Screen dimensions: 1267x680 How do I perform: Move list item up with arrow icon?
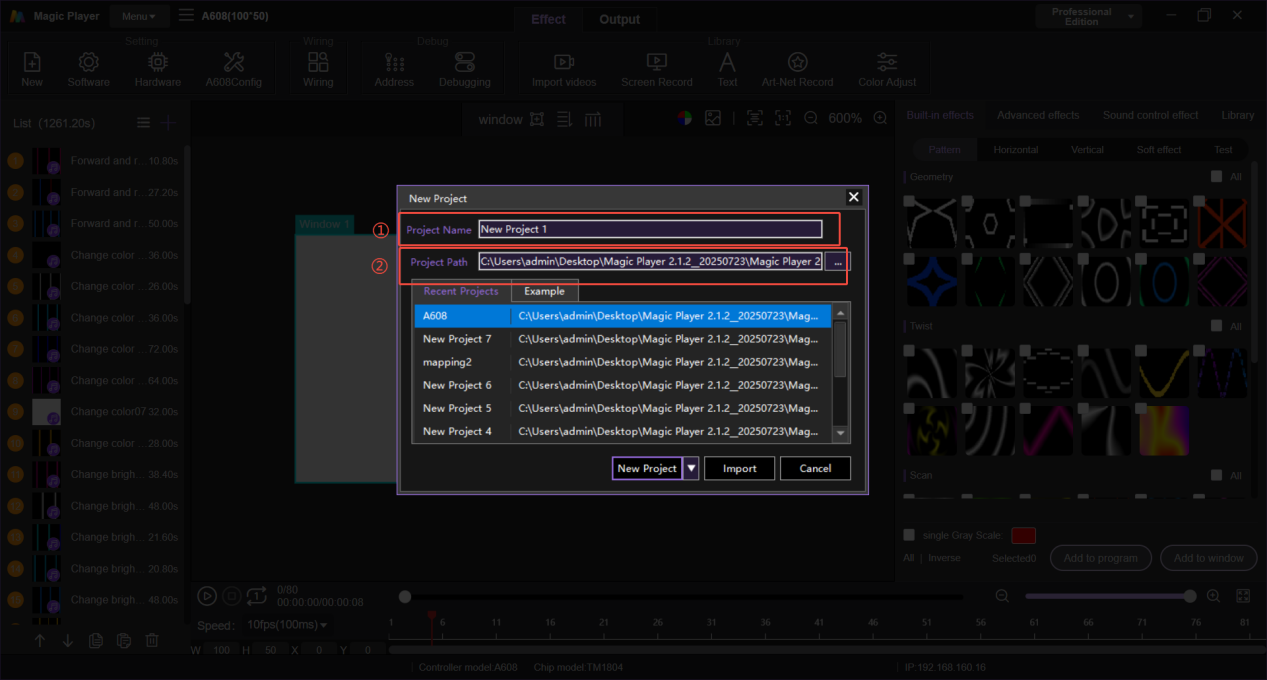pos(40,641)
